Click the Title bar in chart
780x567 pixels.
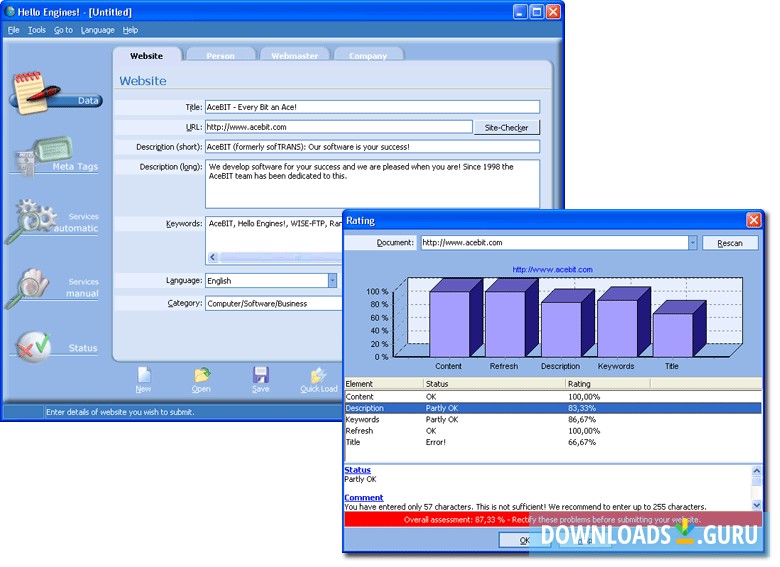click(673, 335)
